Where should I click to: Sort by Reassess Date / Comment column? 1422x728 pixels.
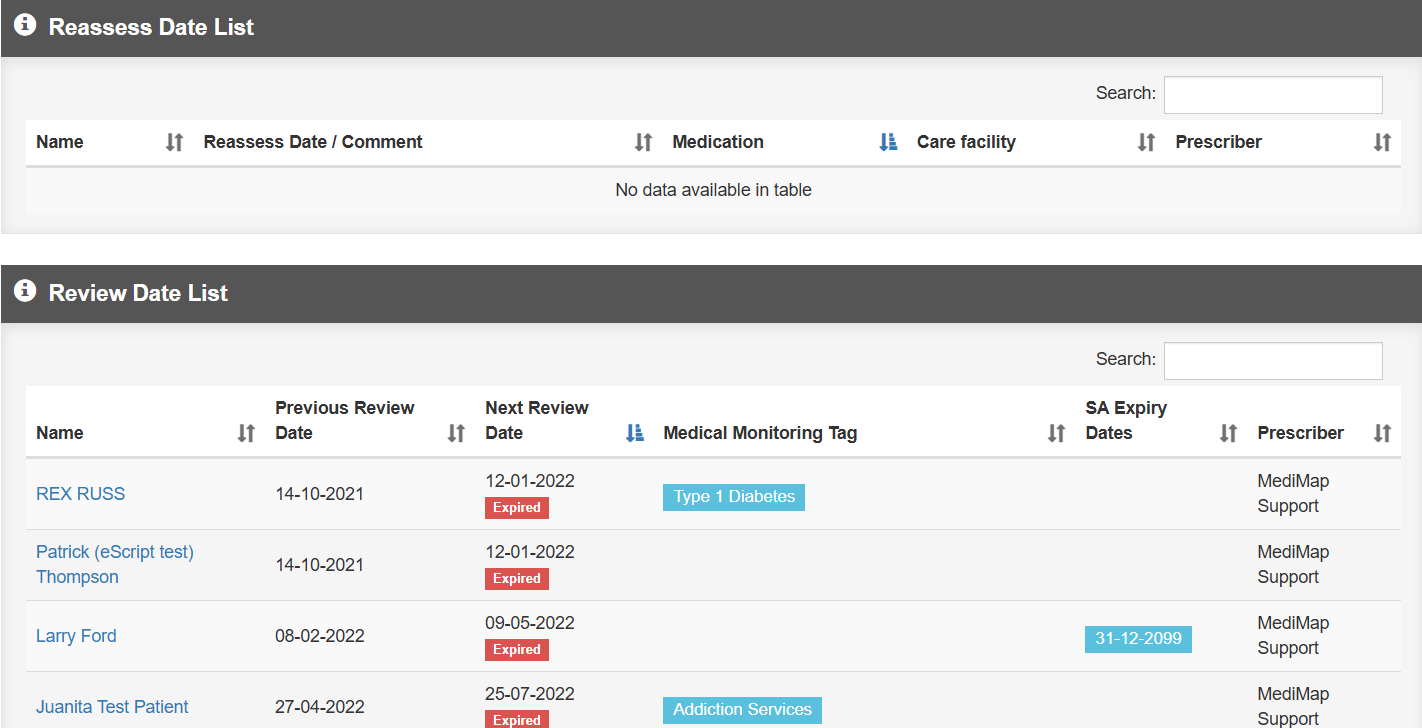click(x=313, y=142)
